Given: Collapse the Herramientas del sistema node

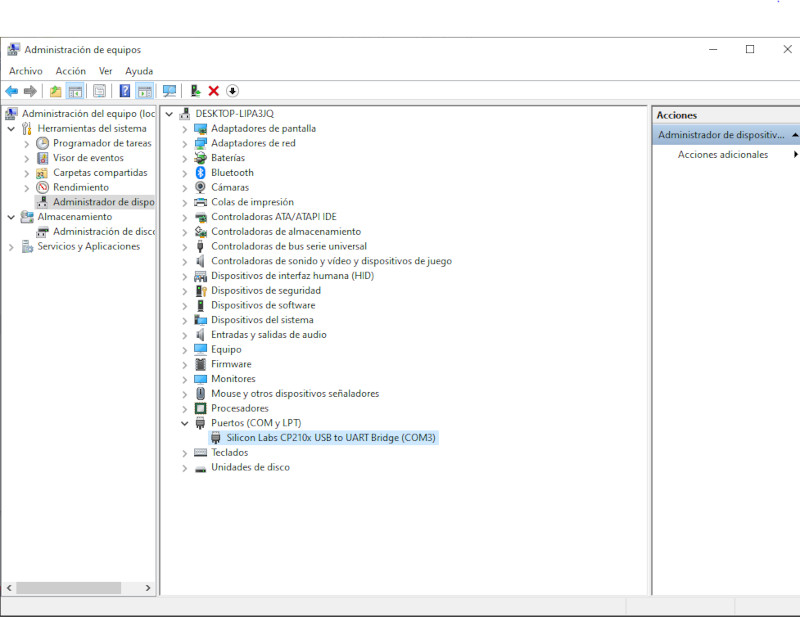Looking at the screenshot, I should [x=11, y=129].
